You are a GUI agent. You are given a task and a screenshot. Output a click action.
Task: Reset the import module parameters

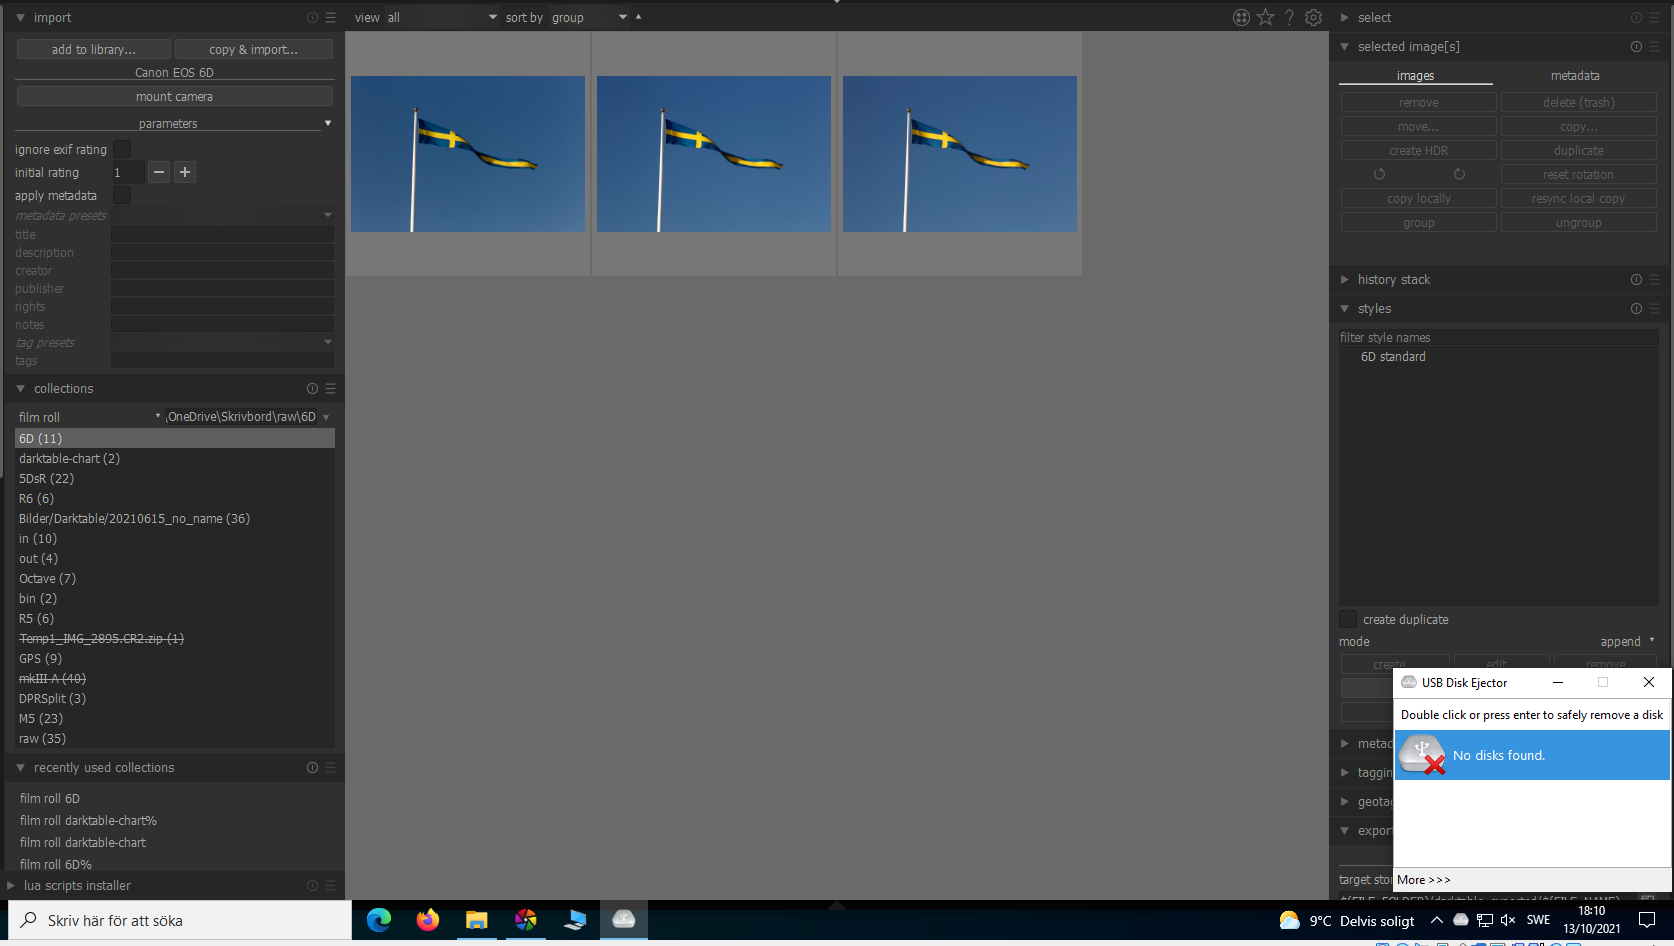312,18
